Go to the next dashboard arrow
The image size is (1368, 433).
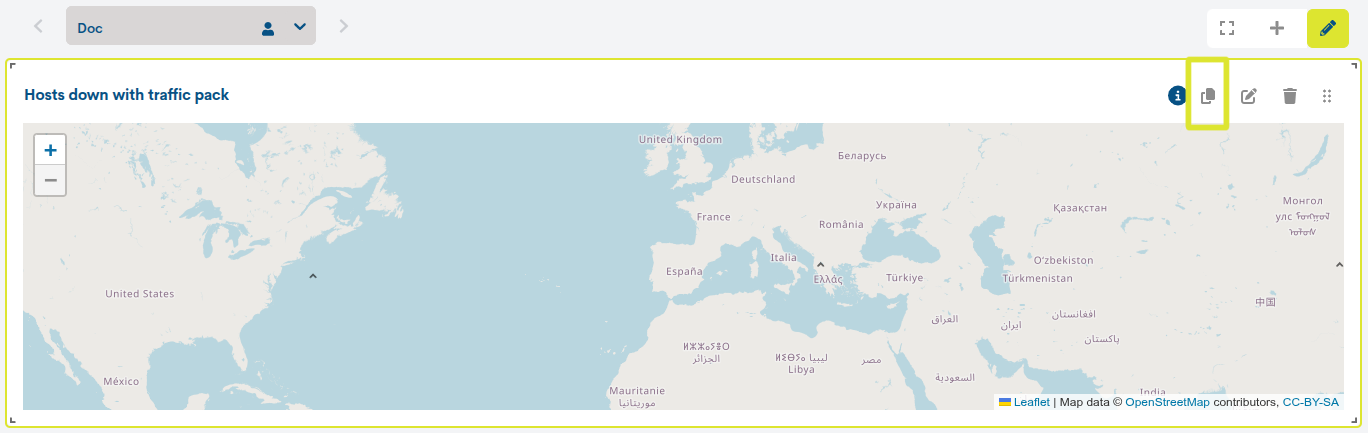pyautogui.click(x=344, y=26)
